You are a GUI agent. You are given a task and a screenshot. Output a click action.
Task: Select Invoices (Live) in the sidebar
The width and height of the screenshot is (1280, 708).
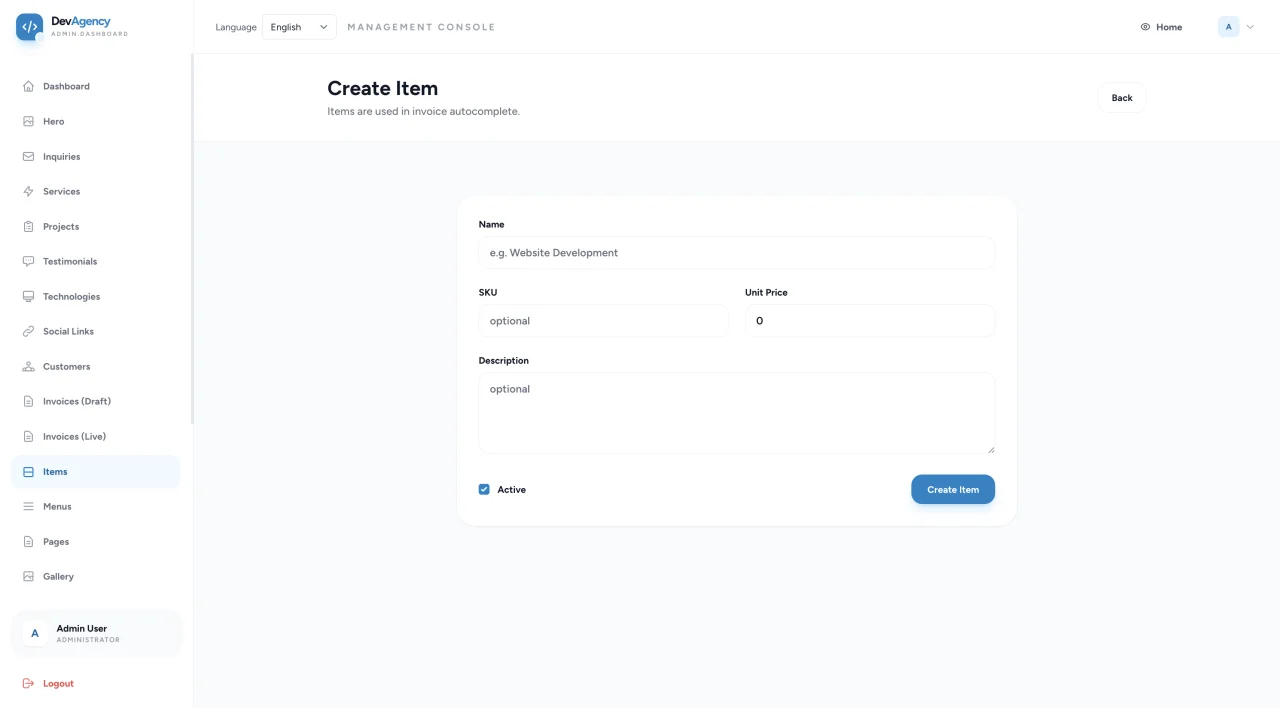96,436
